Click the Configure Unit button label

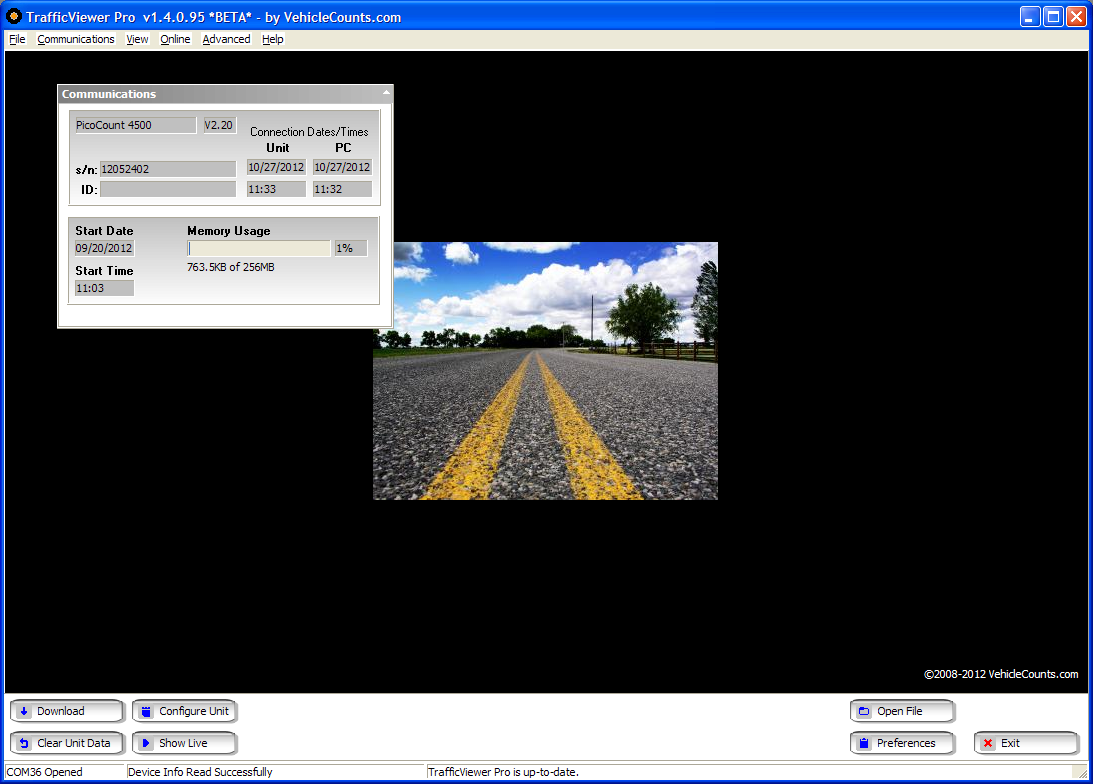point(194,712)
